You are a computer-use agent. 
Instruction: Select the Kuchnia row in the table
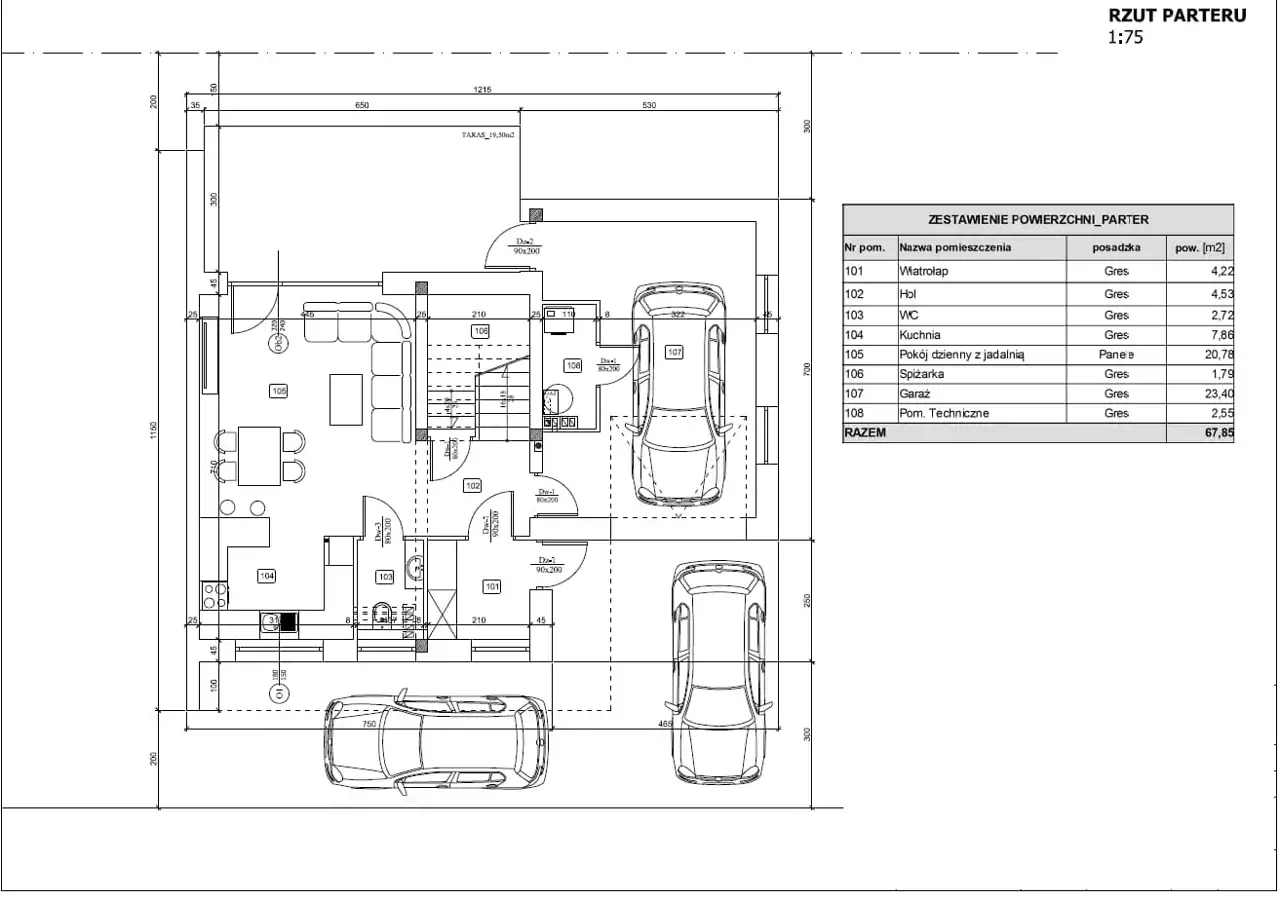point(1038,335)
